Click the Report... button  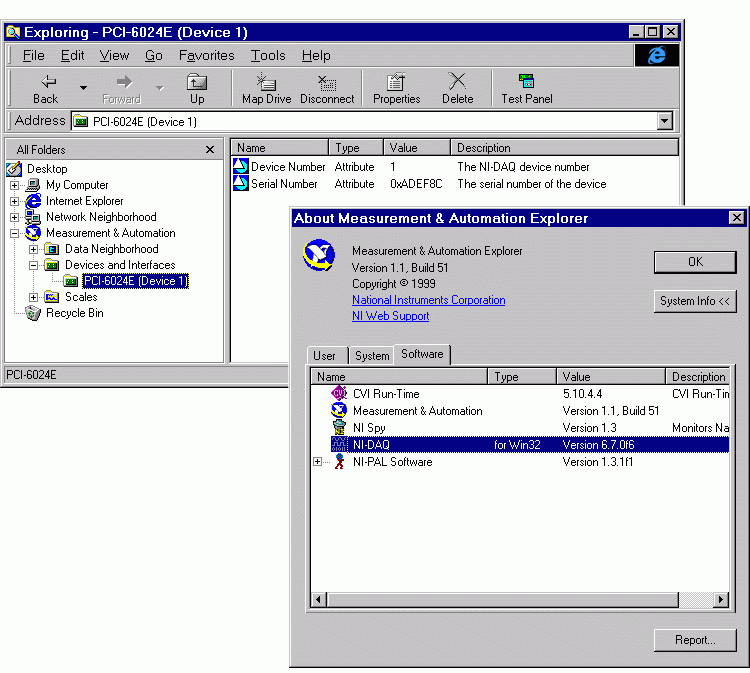[694, 640]
